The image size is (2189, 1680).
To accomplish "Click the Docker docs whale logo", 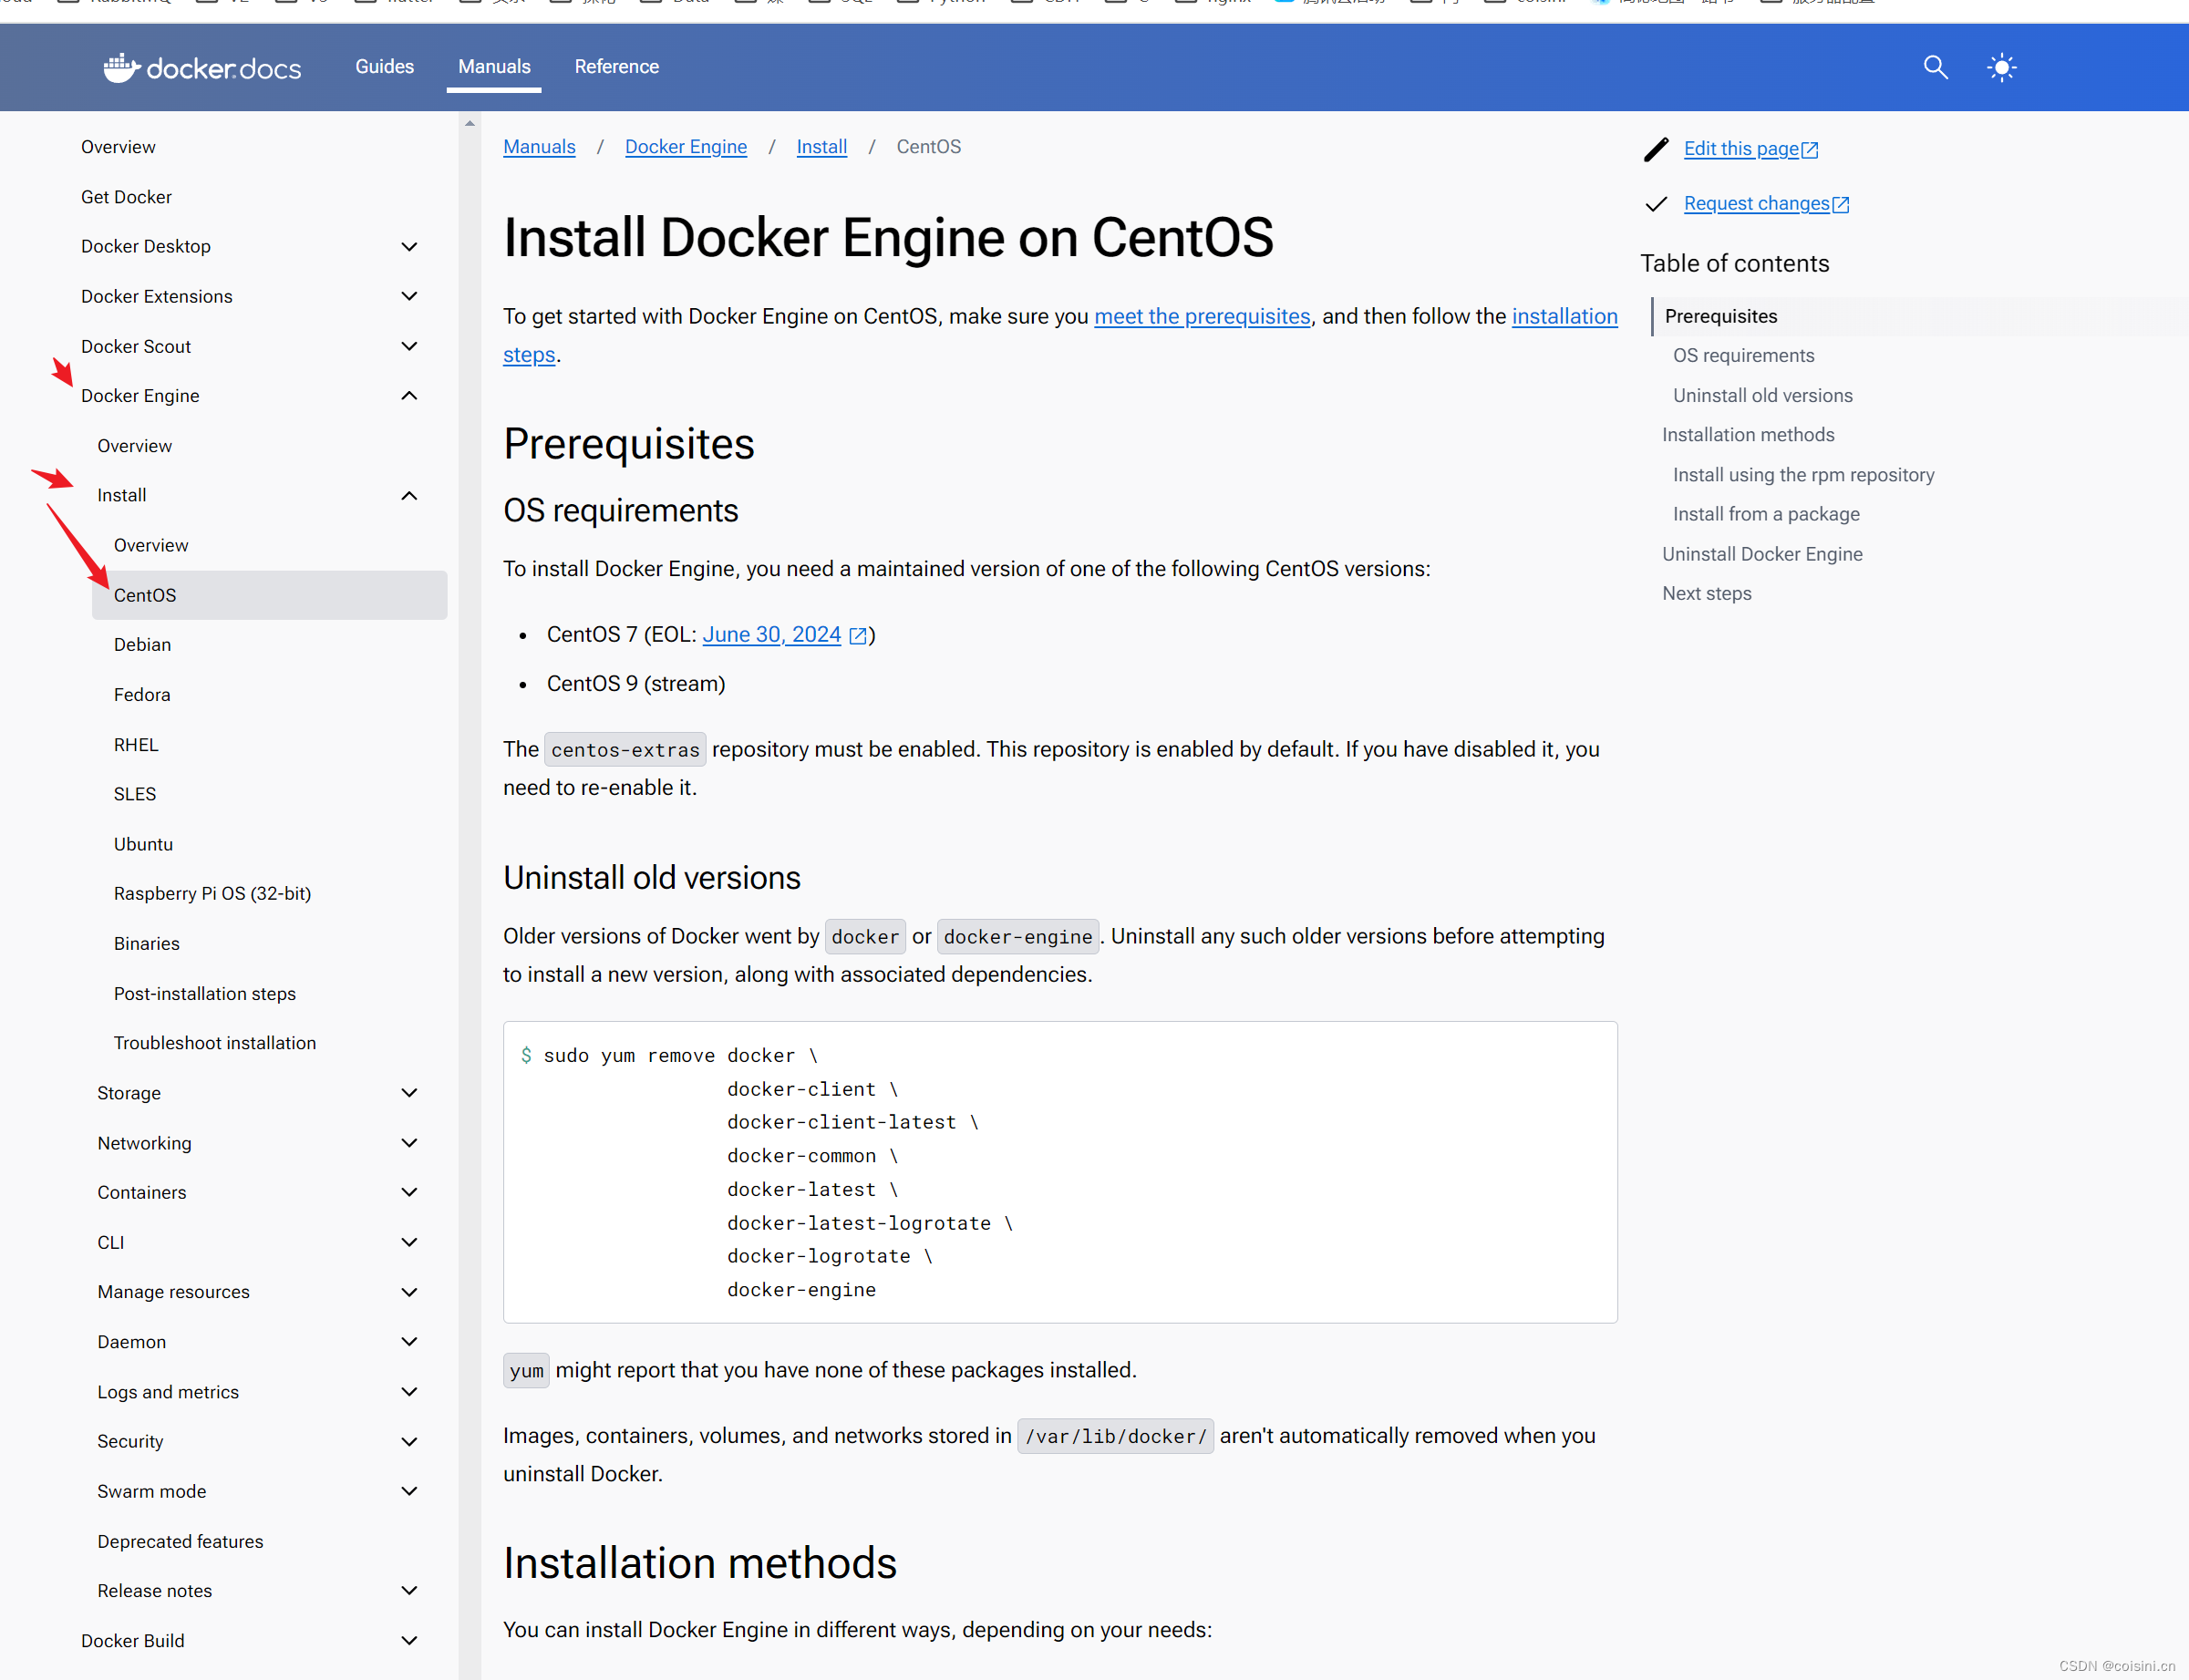I will tap(122, 67).
